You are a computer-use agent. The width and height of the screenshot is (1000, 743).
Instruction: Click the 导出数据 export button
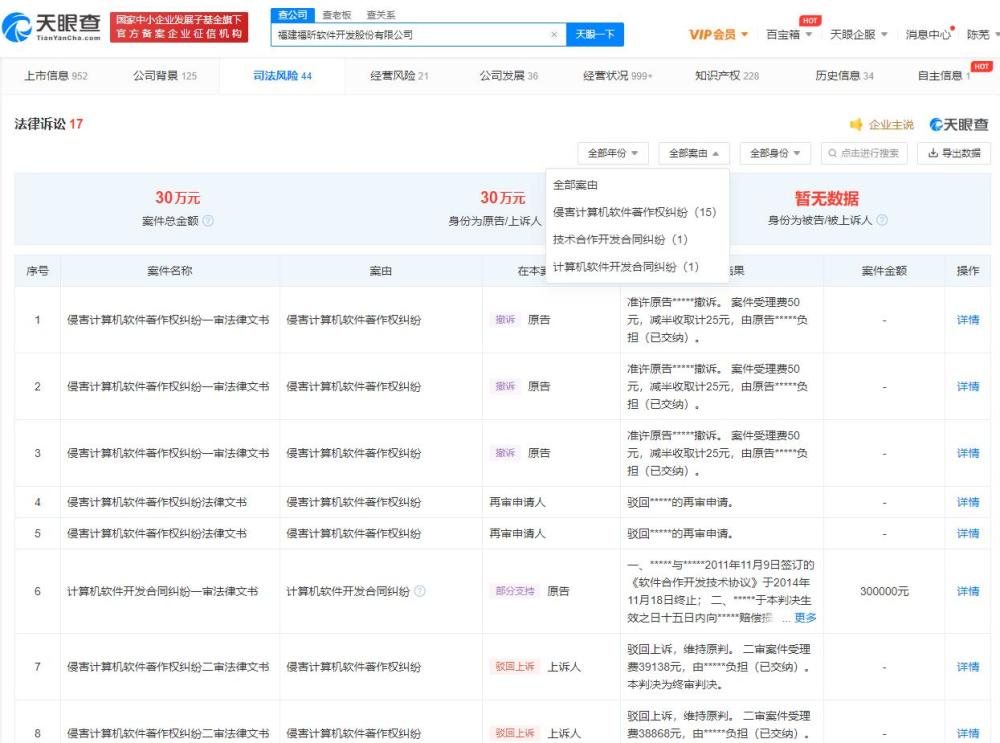point(954,153)
